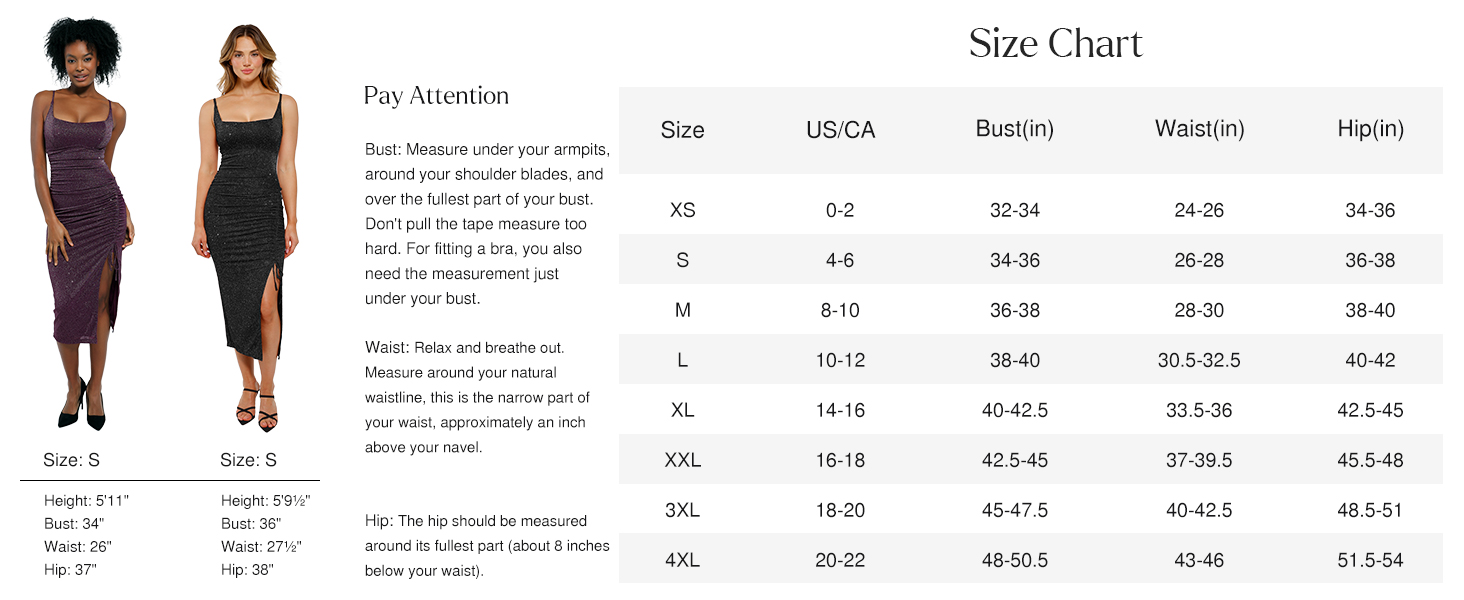Screen dimensions: 1464x600
Task: Click the 4XL size row label
Action: click(683, 560)
